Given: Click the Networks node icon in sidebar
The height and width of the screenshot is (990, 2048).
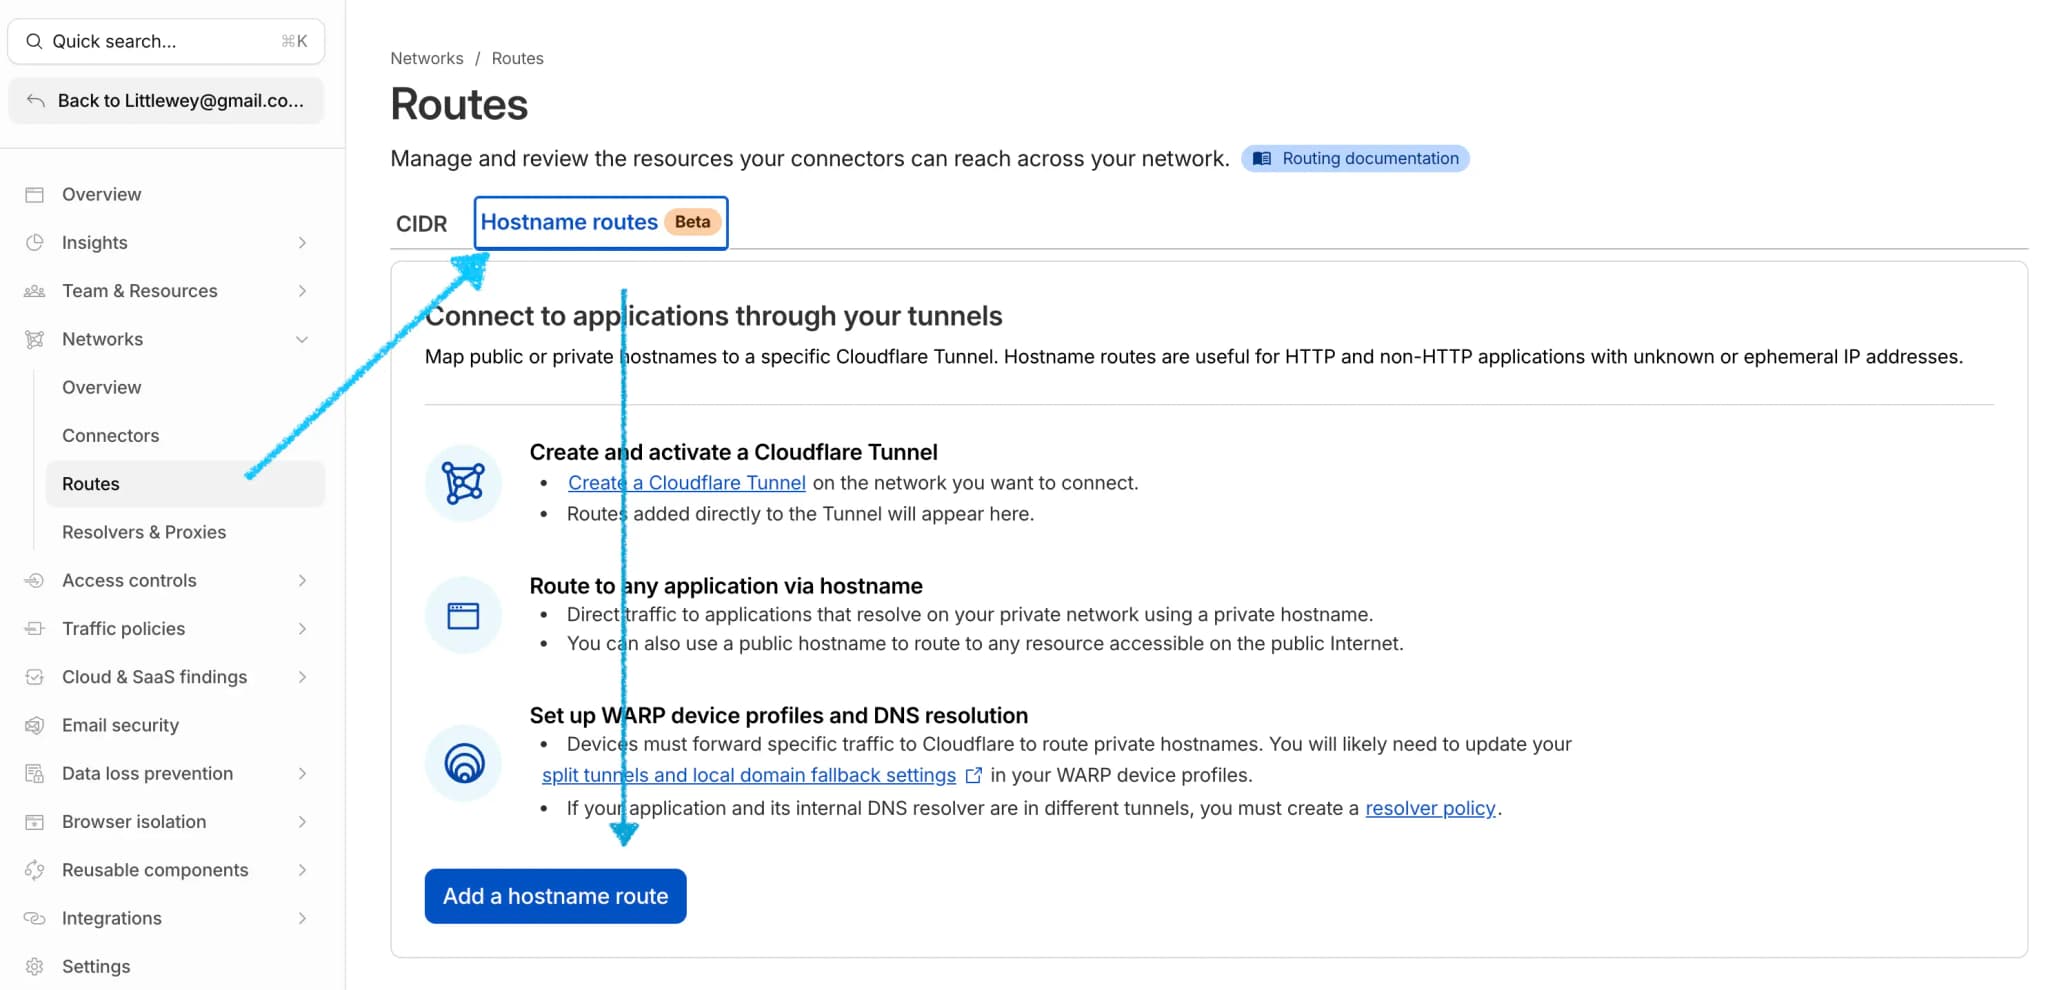Looking at the screenshot, I should tap(35, 339).
